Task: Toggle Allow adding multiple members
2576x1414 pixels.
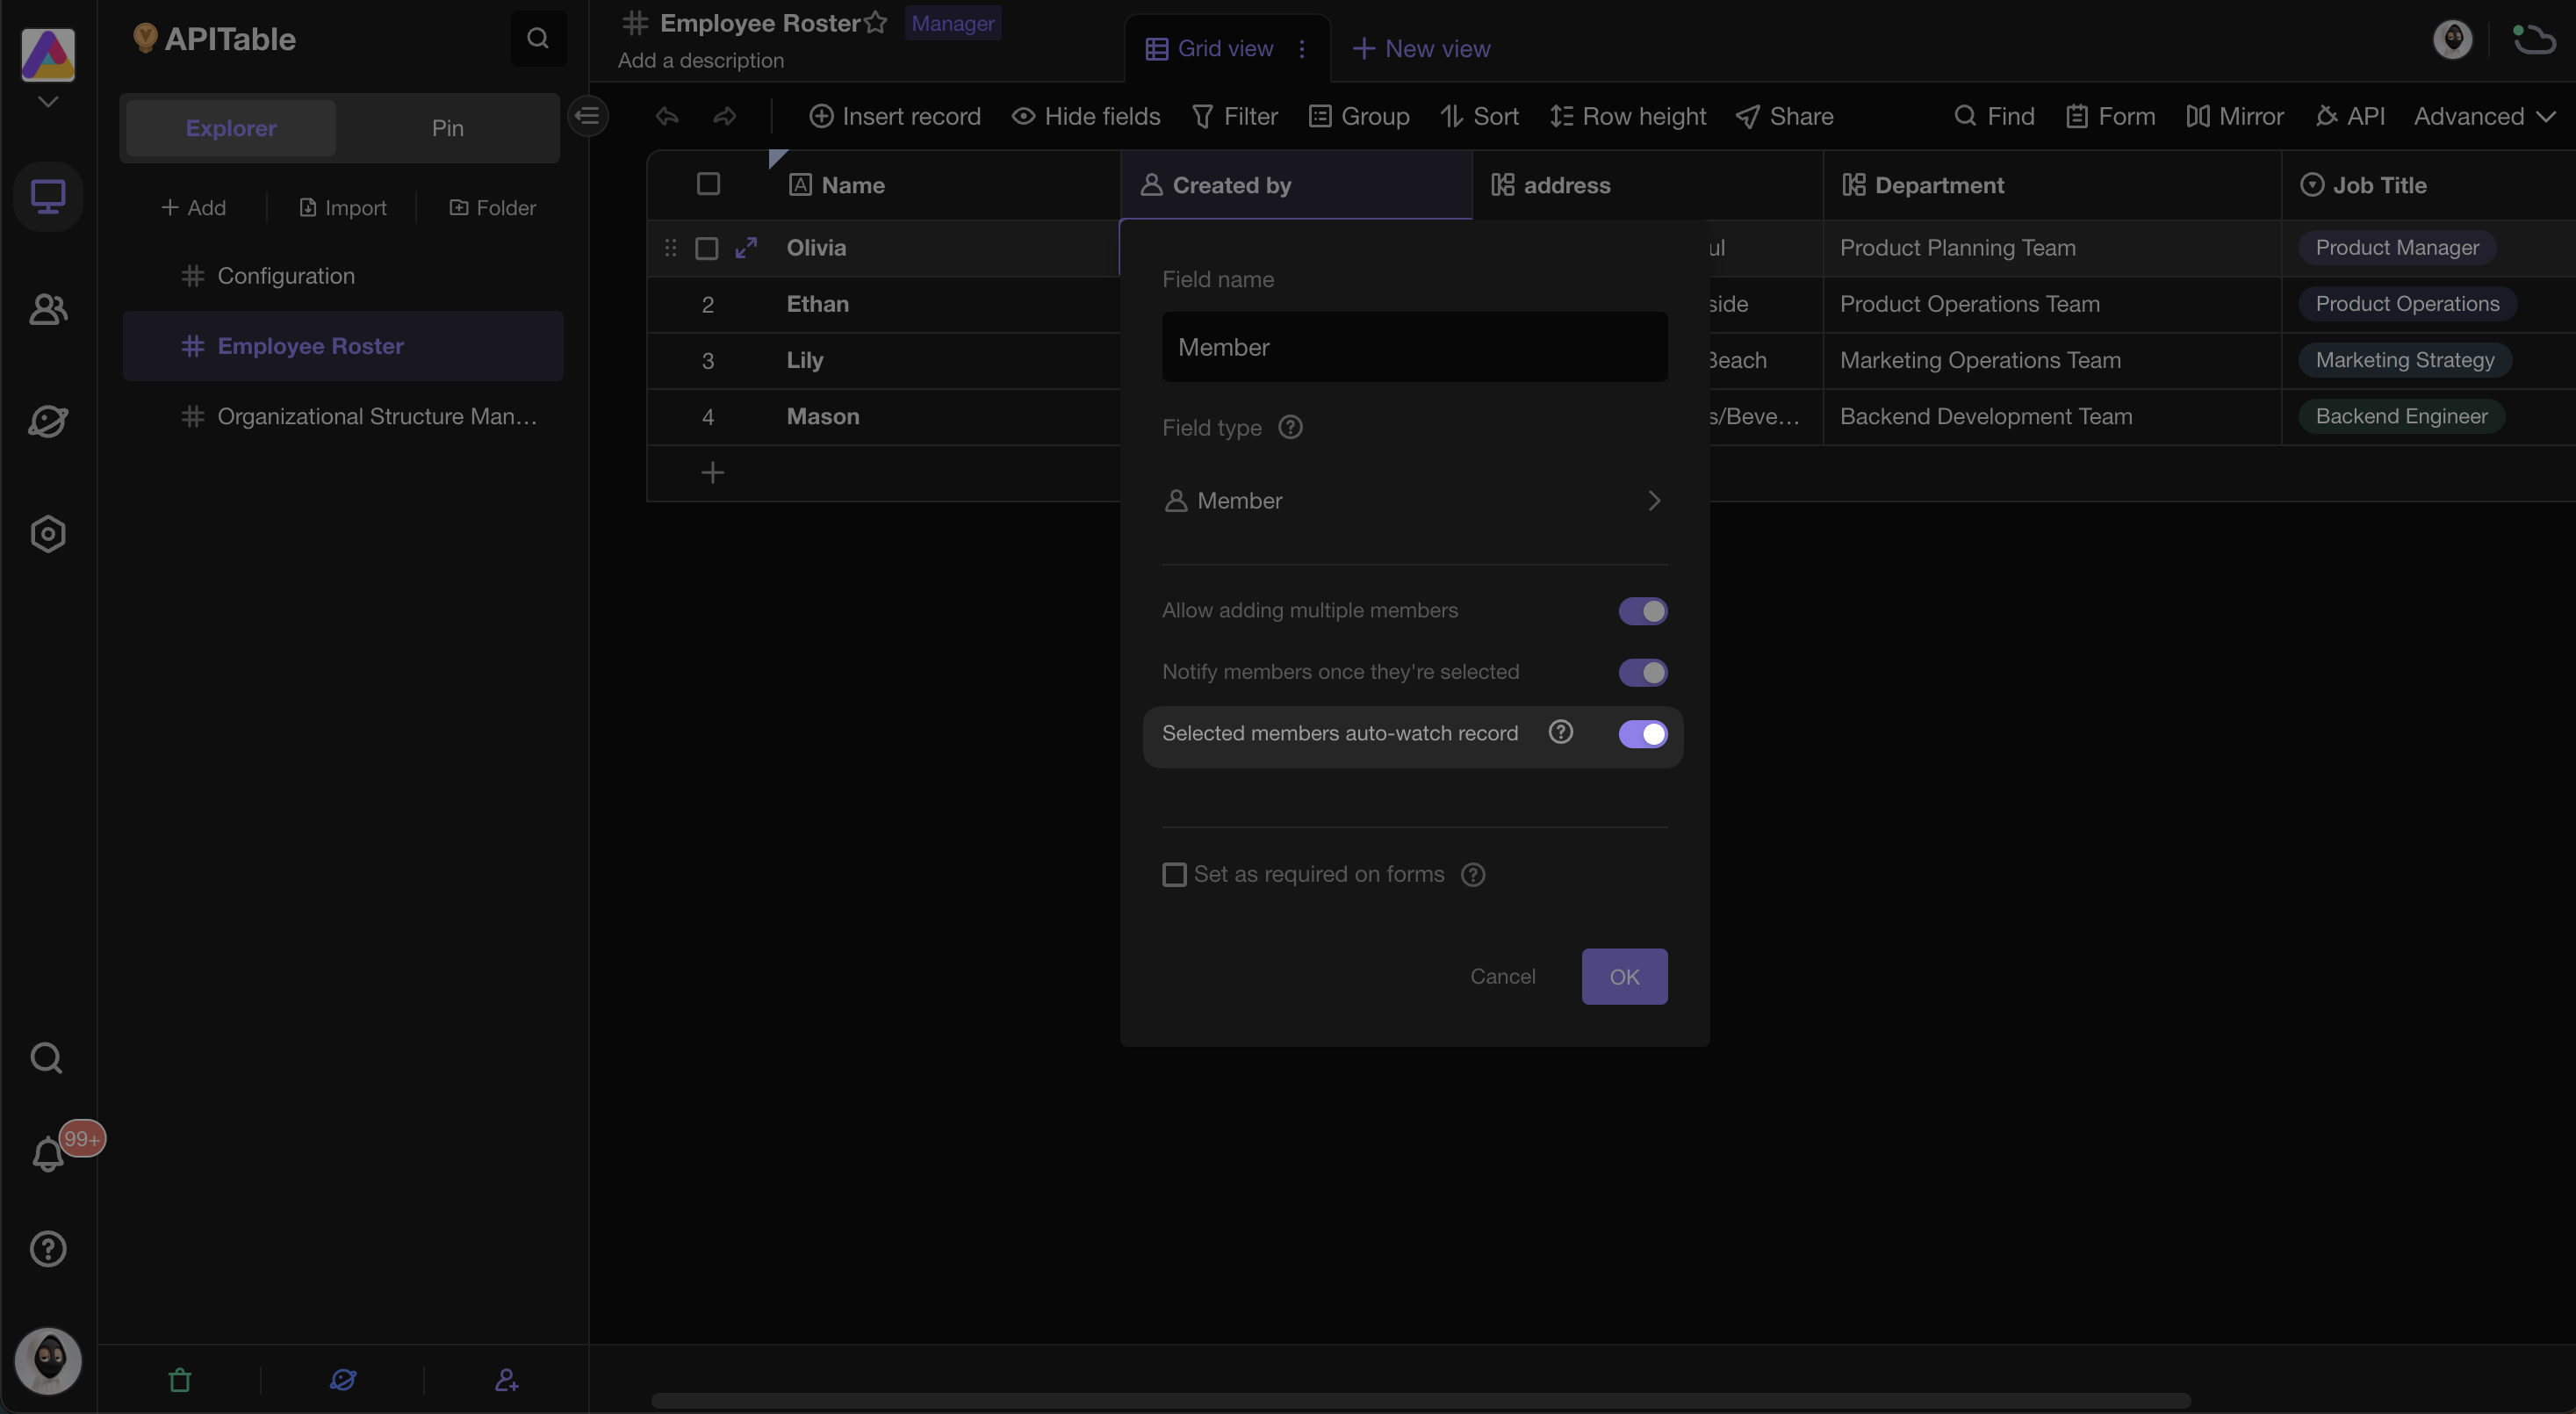Action: (x=1641, y=611)
